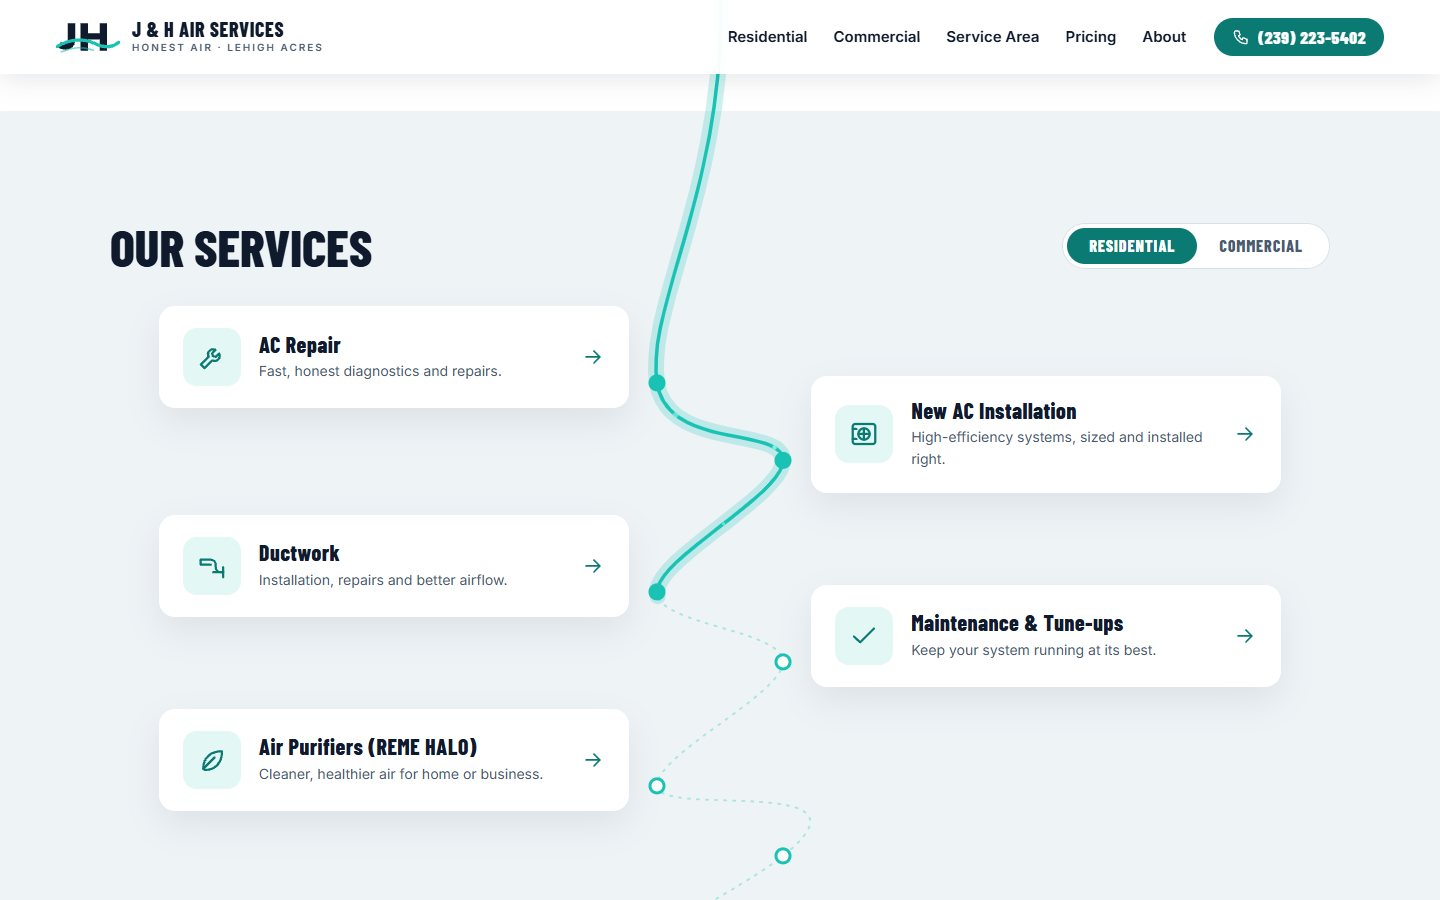Open the Pricing page from the navbar
The image size is (1440, 900).
(x=1090, y=37)
